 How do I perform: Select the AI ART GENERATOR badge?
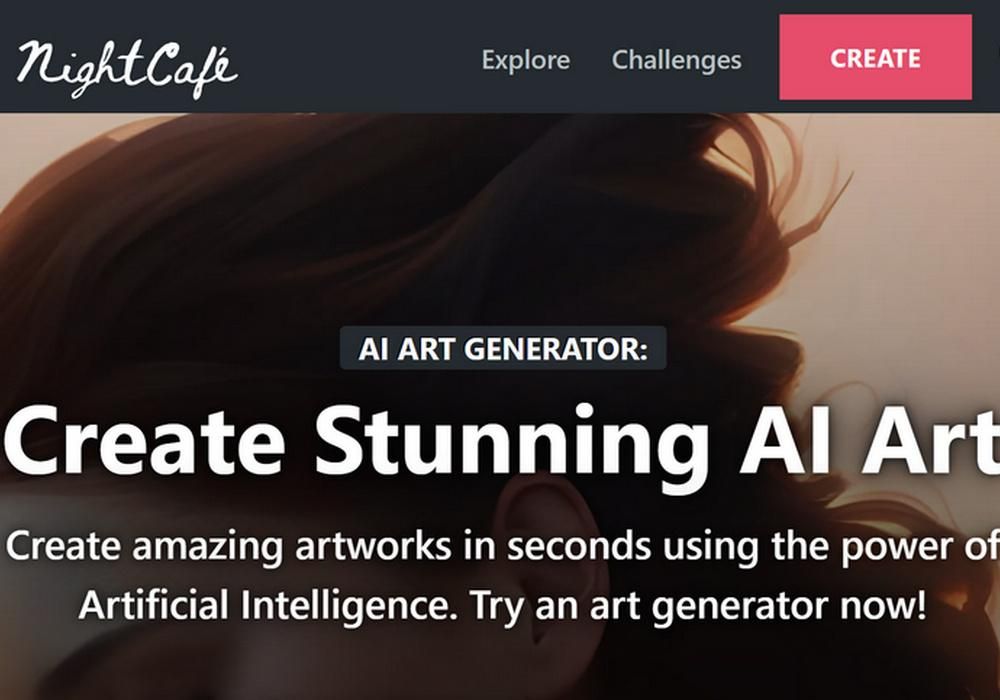(x=503, y=348)
